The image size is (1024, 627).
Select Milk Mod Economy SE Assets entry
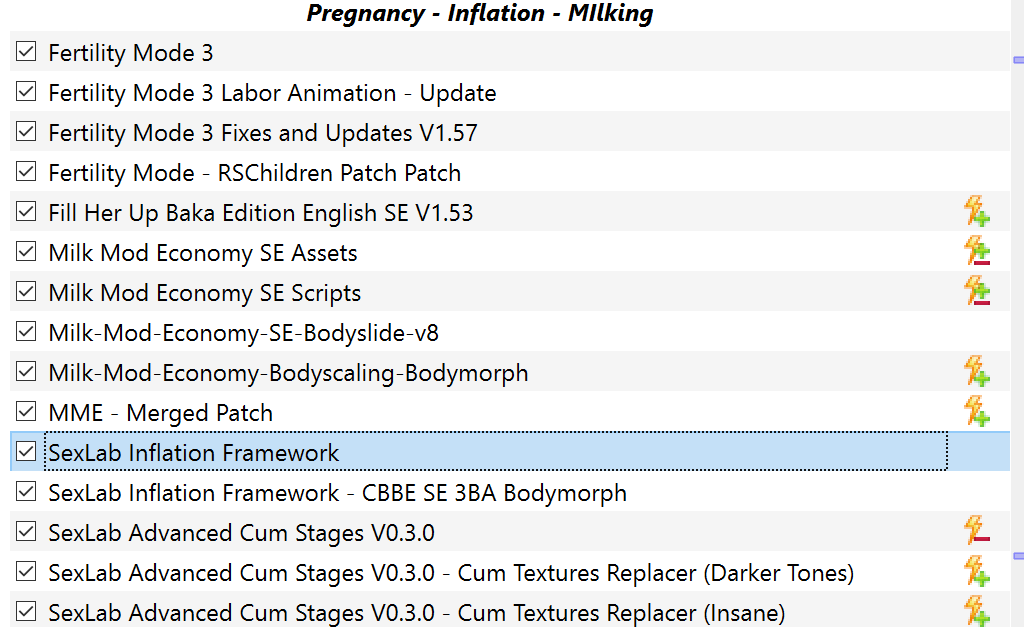[202, 253]
